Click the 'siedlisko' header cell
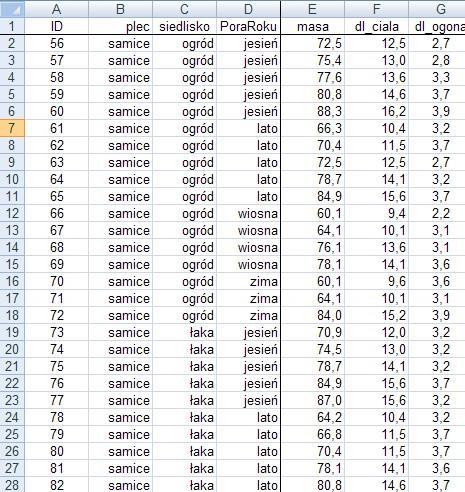This screenshot has height=492, width=465. [x=184, y=26]
